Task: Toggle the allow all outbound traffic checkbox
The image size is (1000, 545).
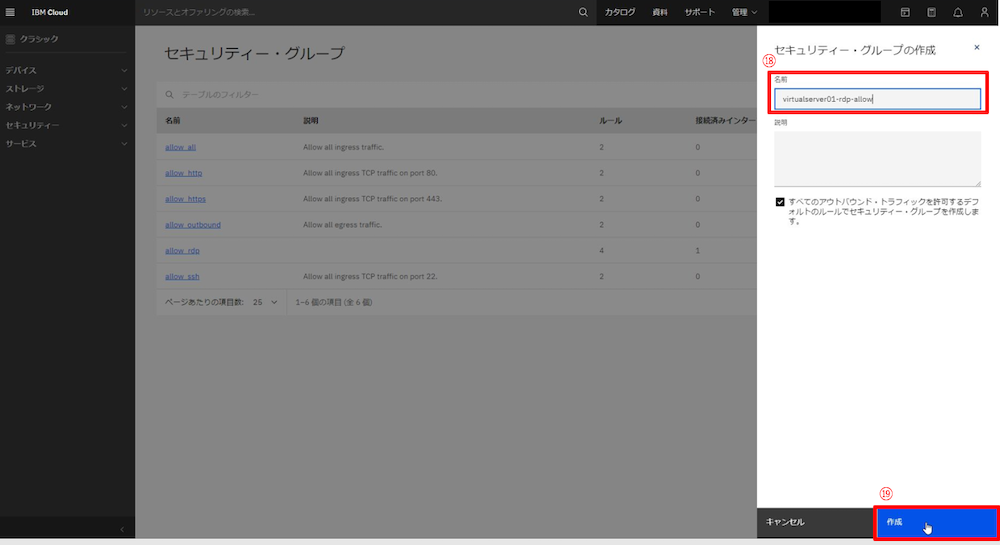Action: [780, 201]
